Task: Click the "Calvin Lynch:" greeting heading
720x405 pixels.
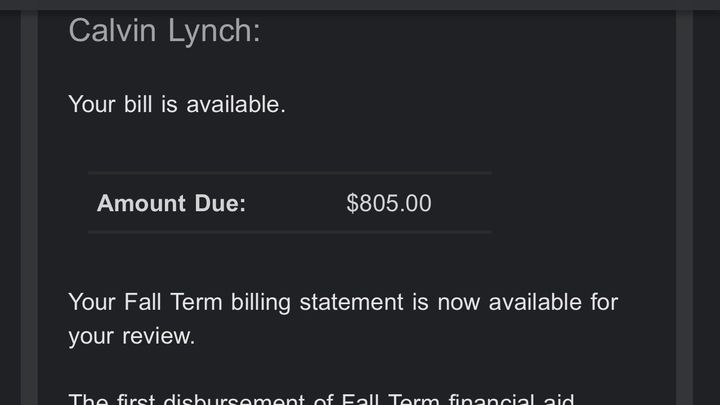Action: coord(164,30)
